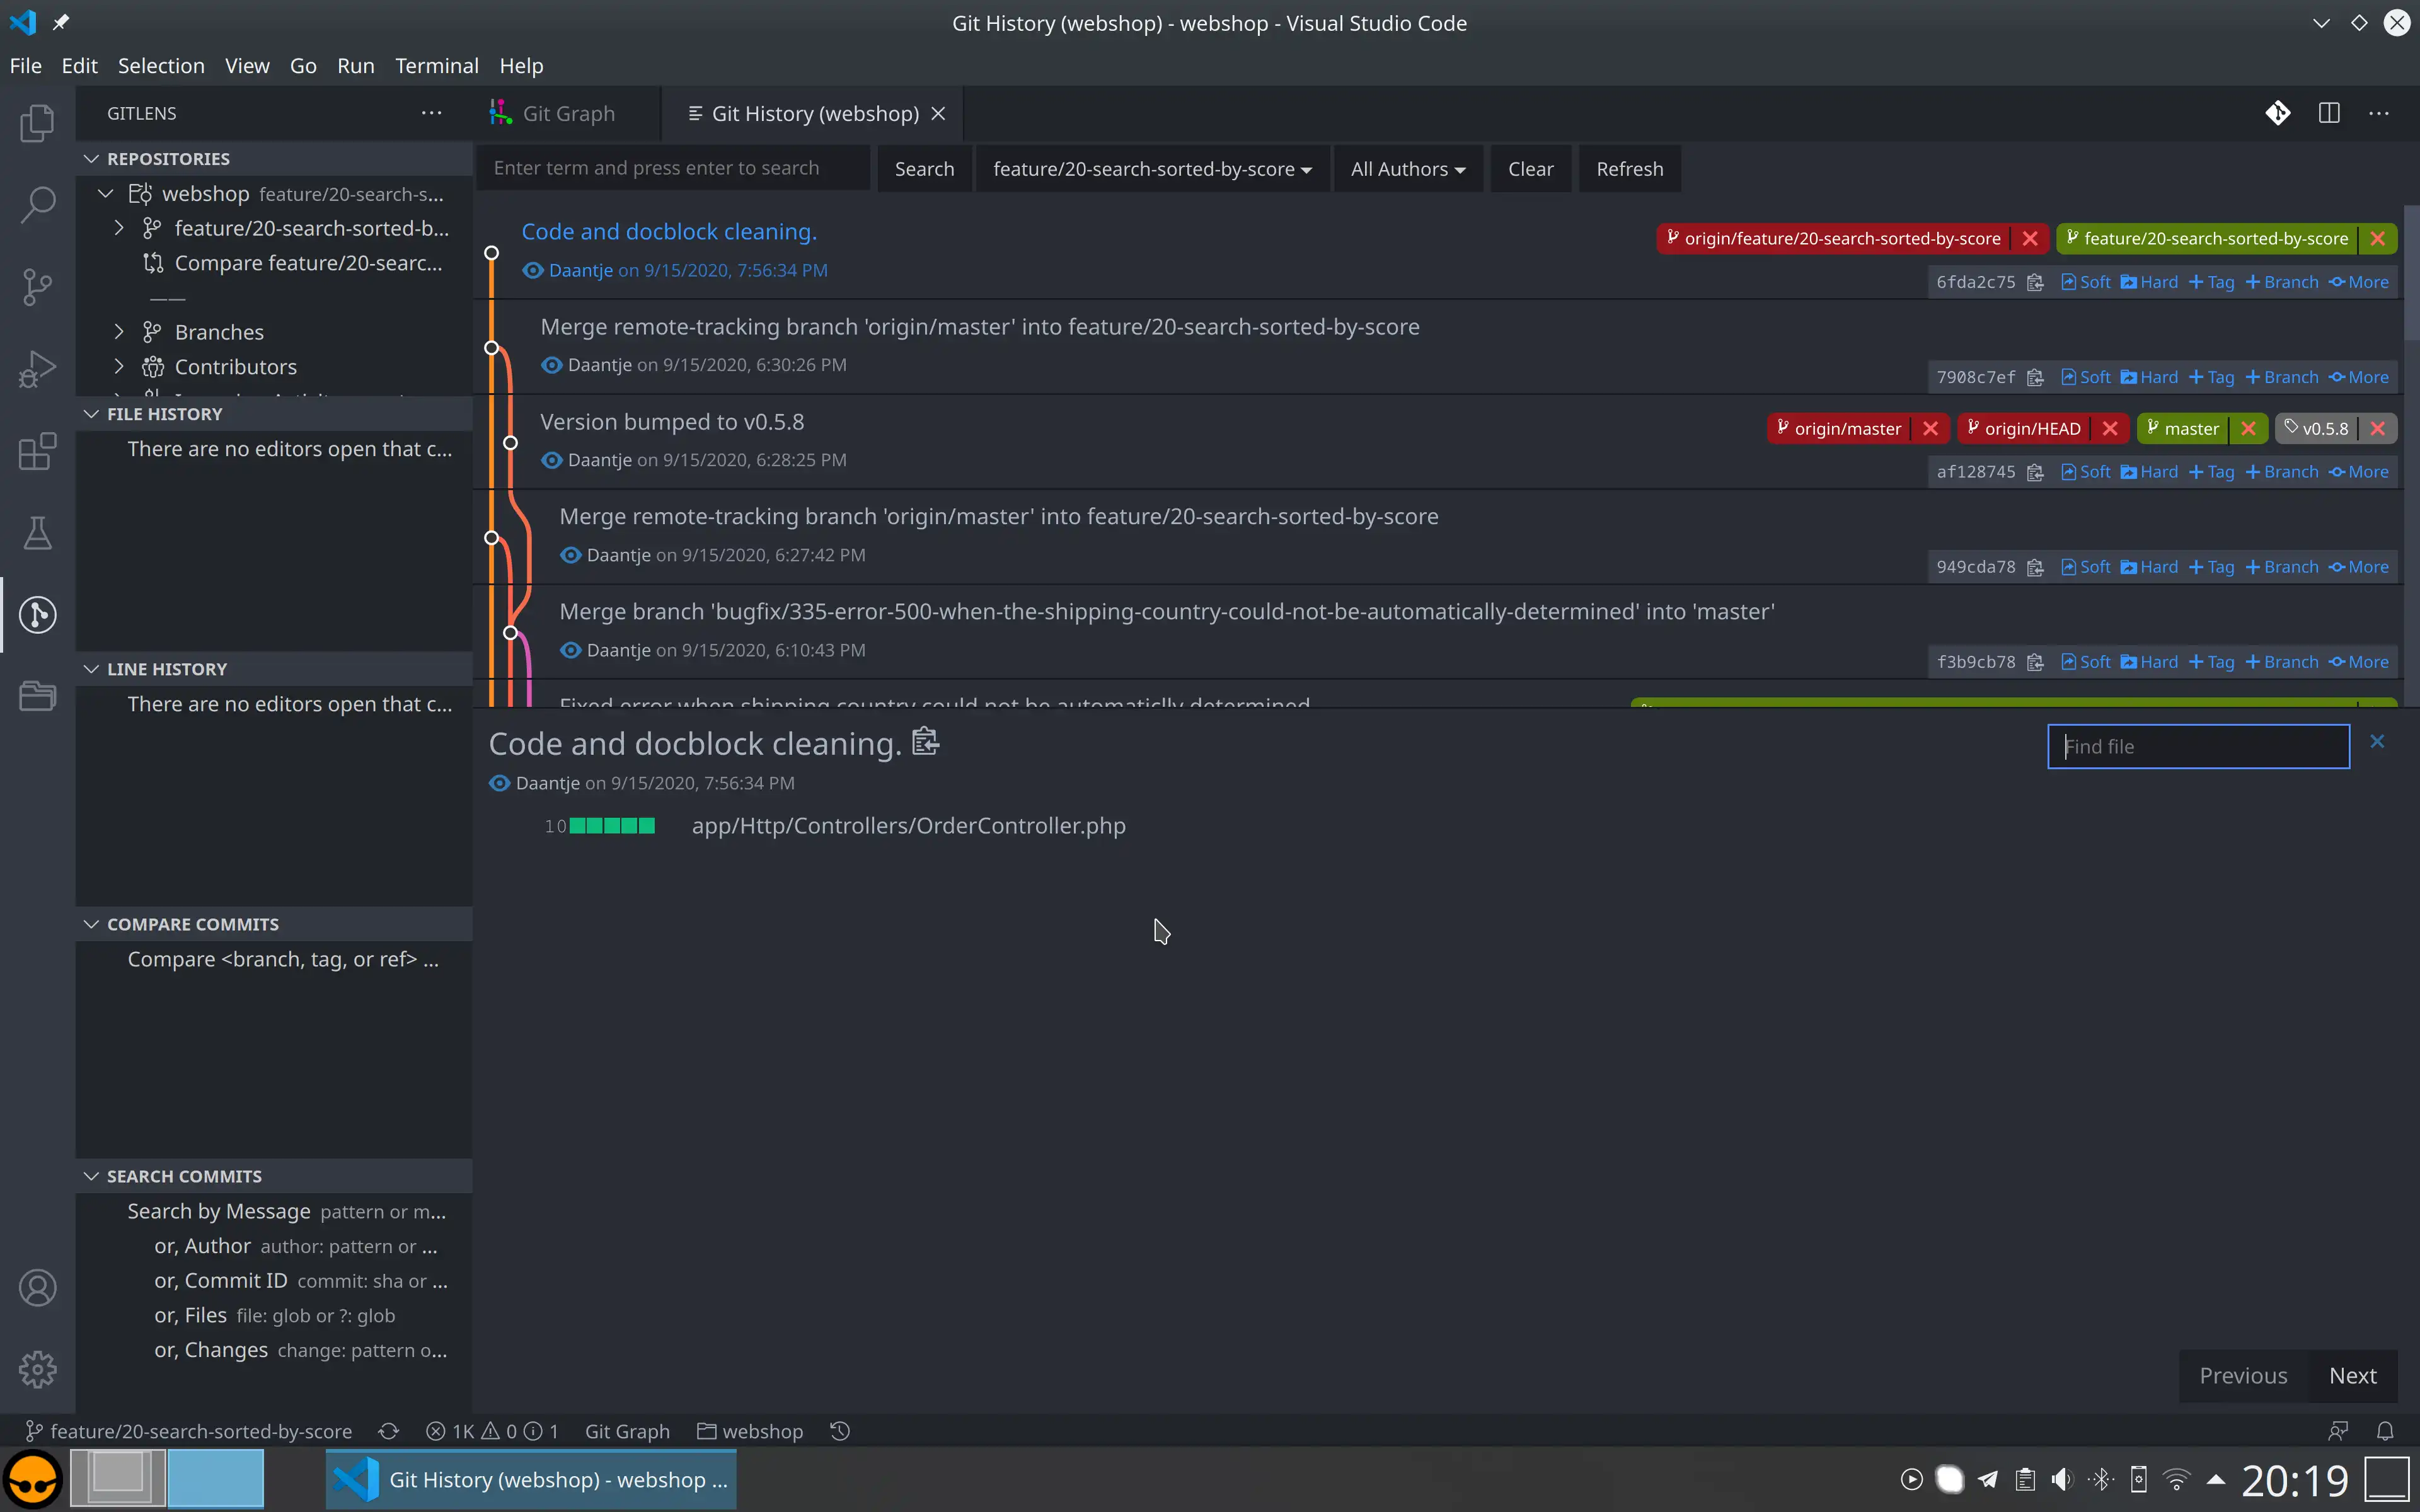2420x1512 pixels.
Task: Collapse the COMPARE COMMITS section
Action: [91, 924]
